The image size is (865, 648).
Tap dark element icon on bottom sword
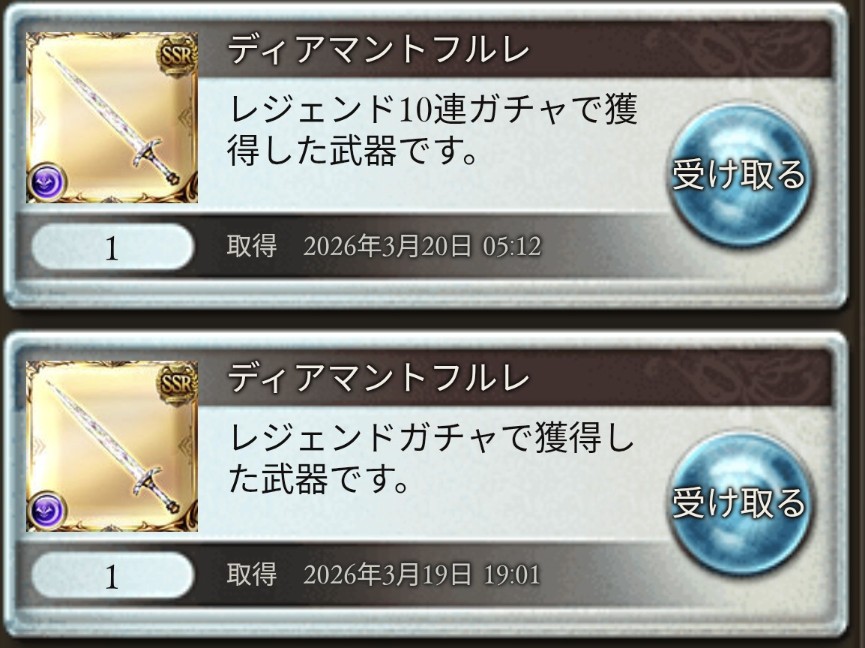coord(46,510)
